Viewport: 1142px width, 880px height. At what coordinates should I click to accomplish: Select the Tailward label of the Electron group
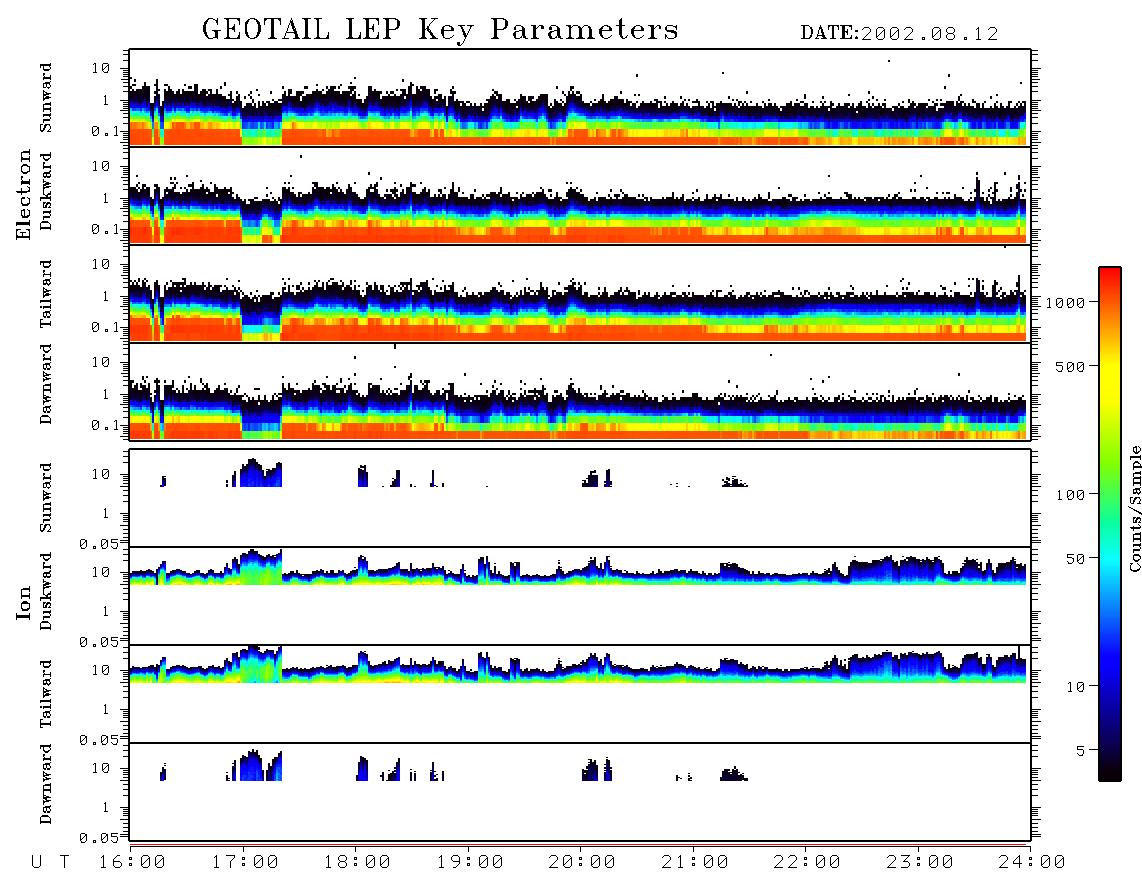click(x=46, y=294)
